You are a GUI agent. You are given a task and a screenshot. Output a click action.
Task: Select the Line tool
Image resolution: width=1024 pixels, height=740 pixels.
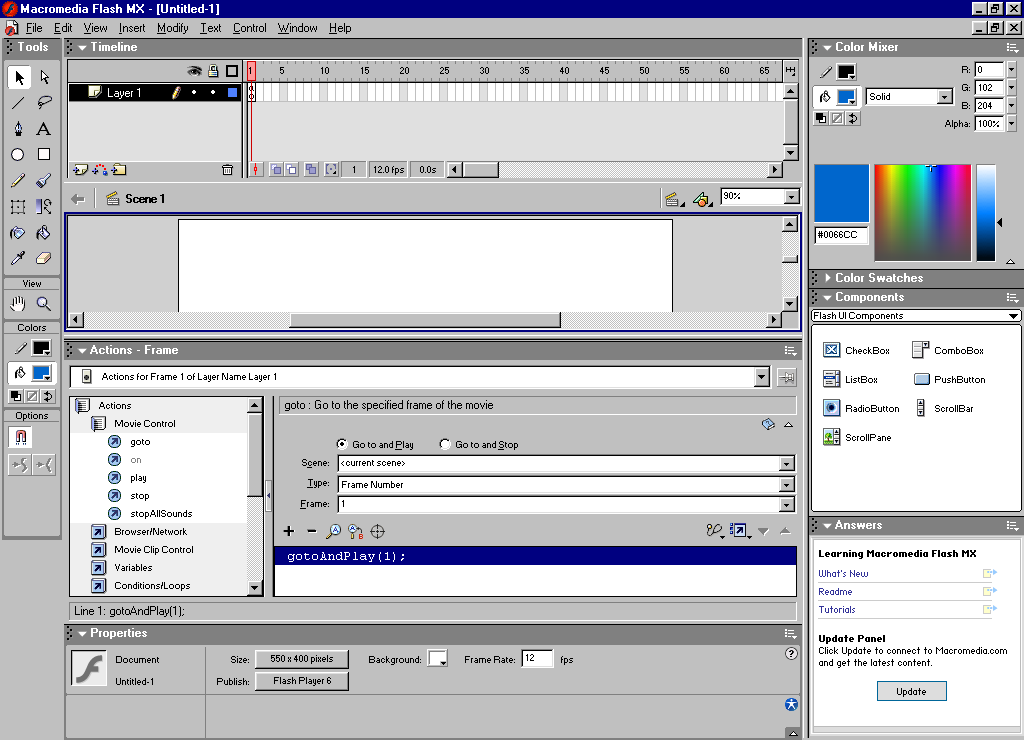coord(18,103)
